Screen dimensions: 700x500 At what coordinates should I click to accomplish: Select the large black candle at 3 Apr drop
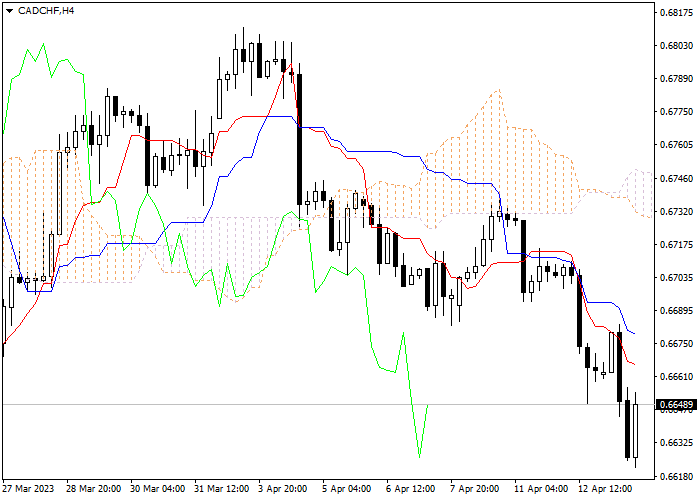(300, 139)
